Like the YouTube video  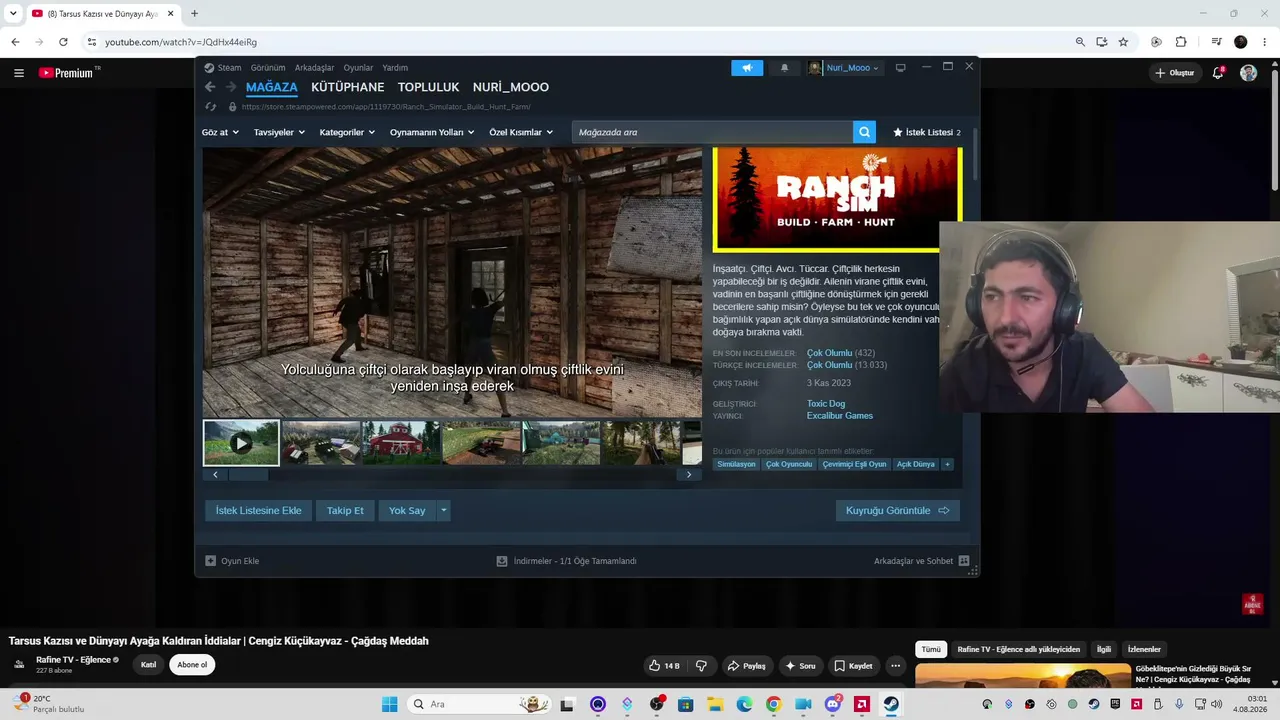pos(664,666)
